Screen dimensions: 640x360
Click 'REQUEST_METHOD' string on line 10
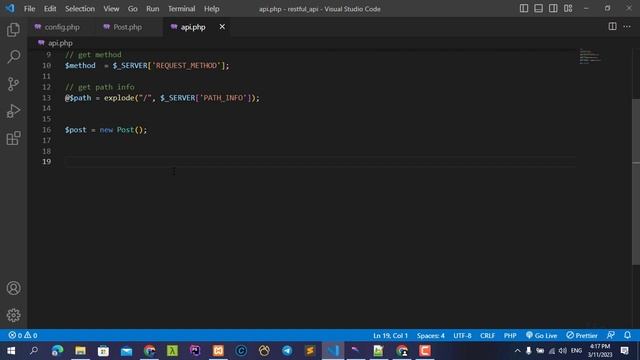point(187,65)
